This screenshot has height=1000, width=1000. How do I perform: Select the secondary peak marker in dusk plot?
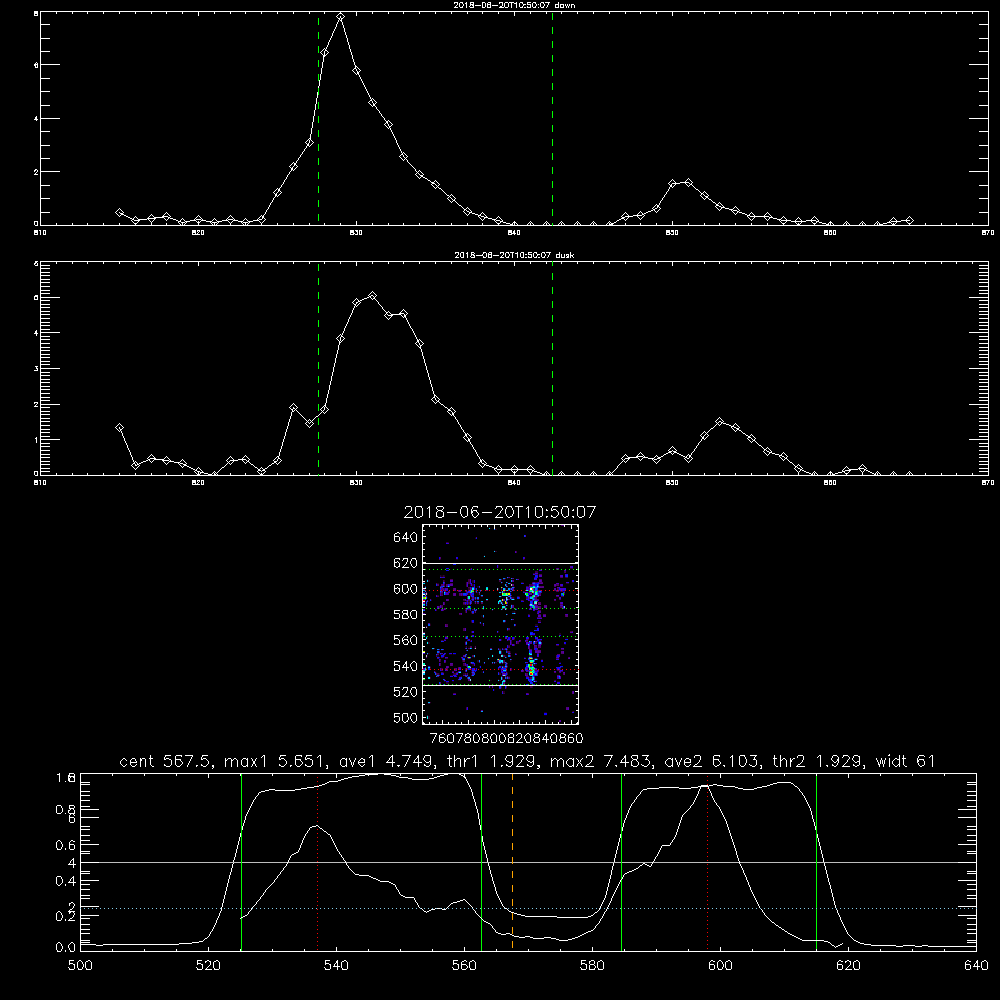point(719,422)
